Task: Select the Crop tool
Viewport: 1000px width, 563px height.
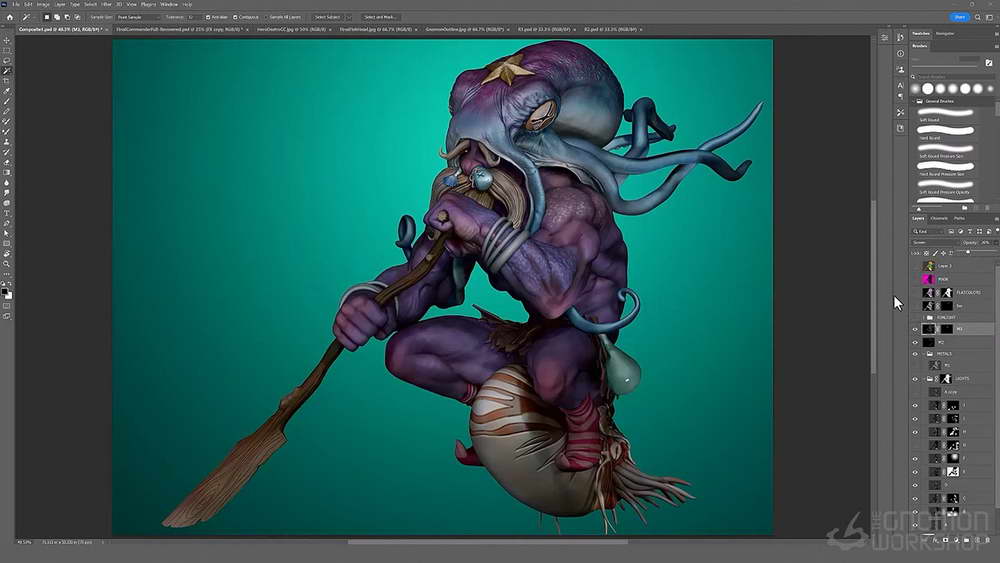Action: pos(7,81)
